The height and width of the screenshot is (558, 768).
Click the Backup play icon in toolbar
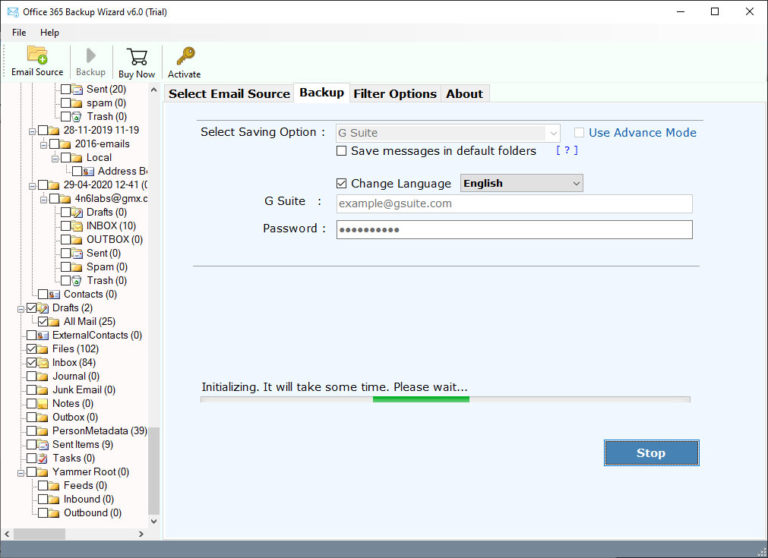(91, 55)
